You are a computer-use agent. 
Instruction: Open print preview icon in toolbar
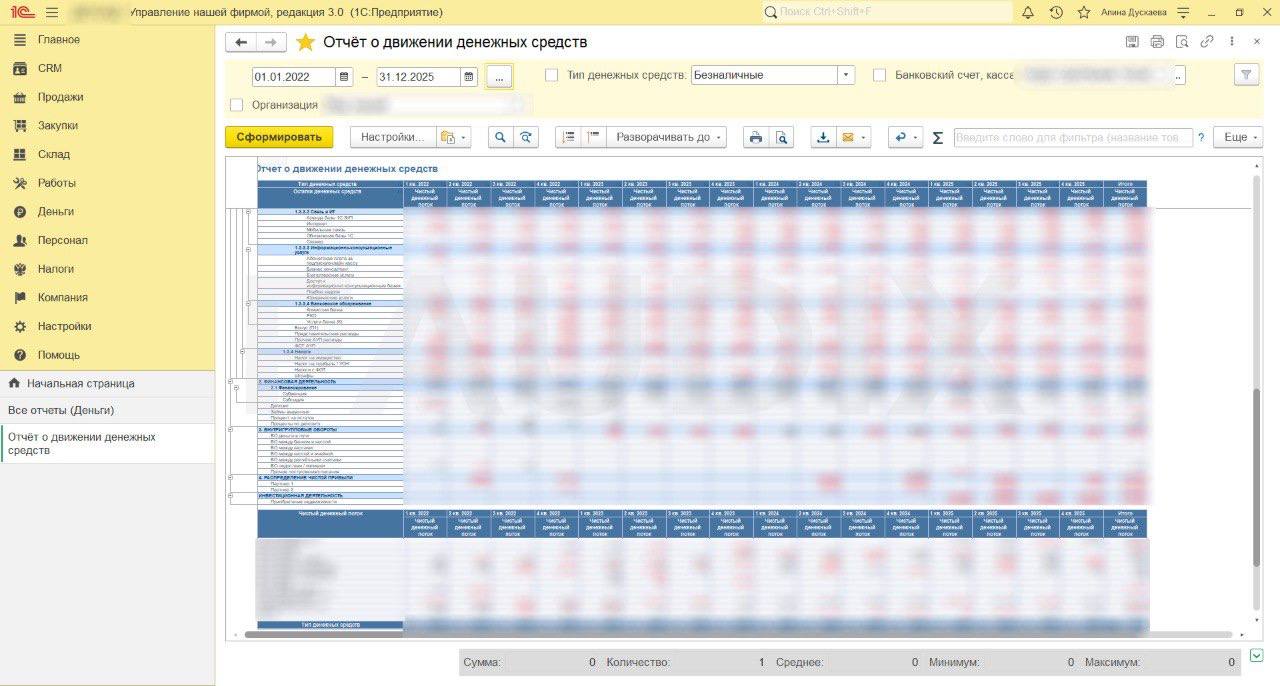click(x=781, y=137)
